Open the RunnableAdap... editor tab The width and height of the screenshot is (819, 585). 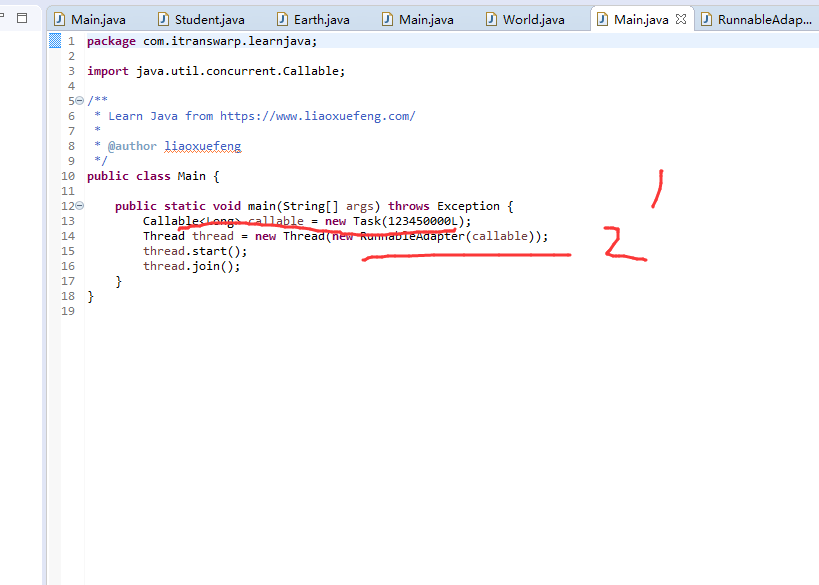coord(757,20)
